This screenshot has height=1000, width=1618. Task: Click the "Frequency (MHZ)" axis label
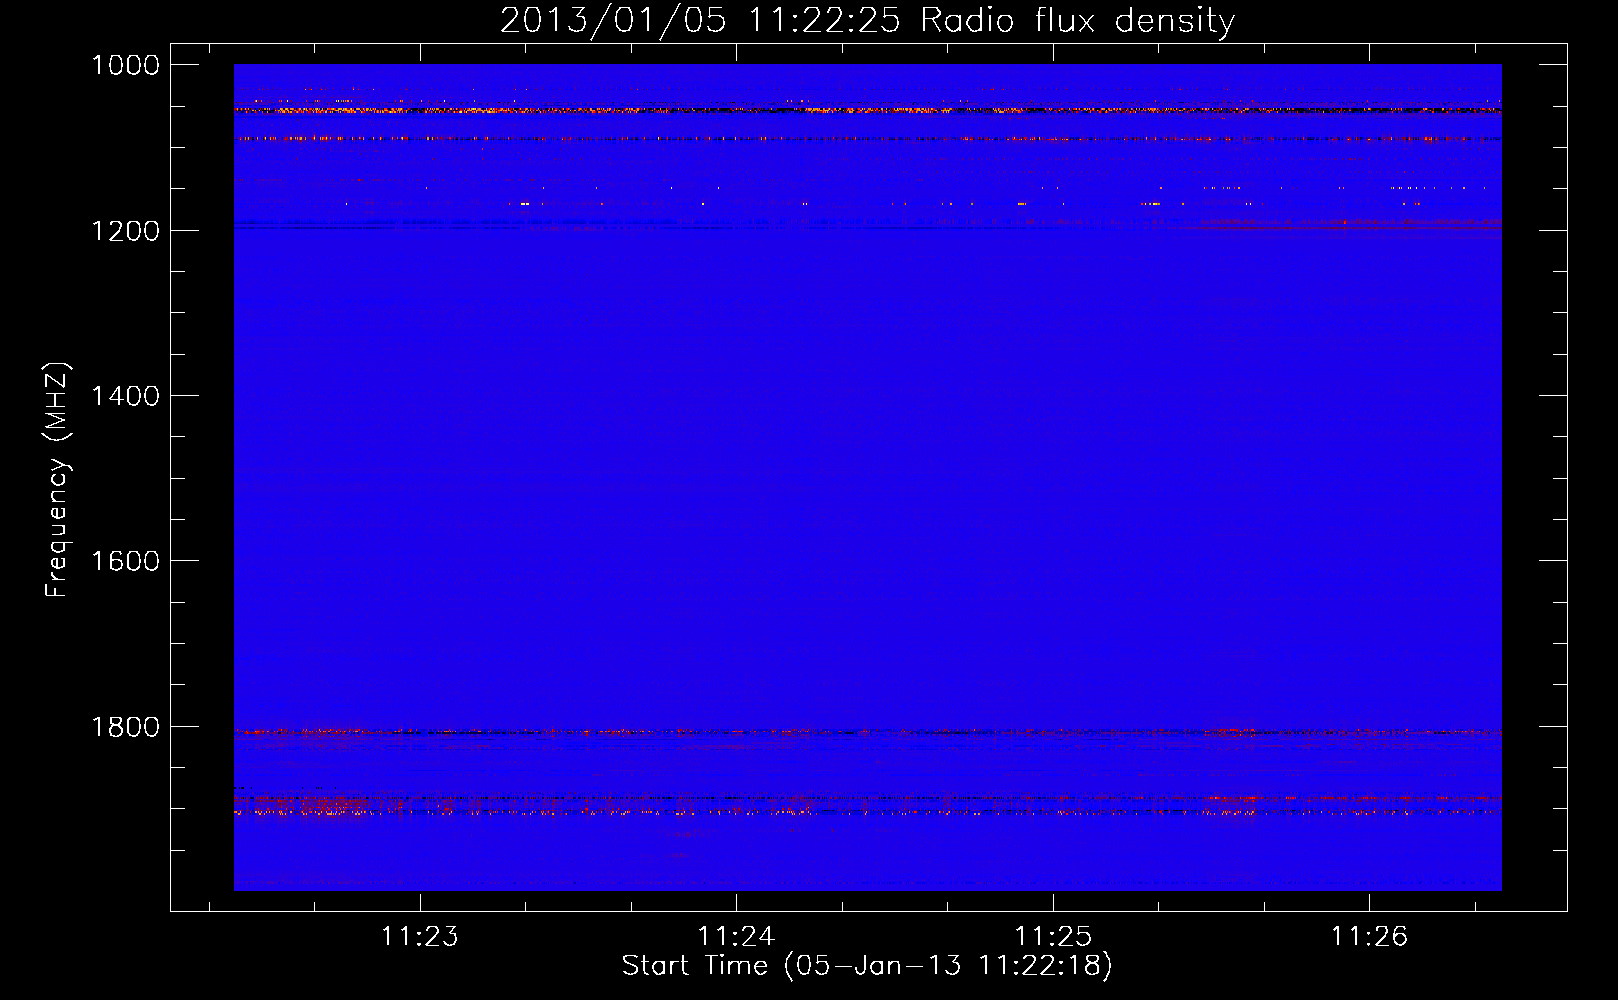57,480
